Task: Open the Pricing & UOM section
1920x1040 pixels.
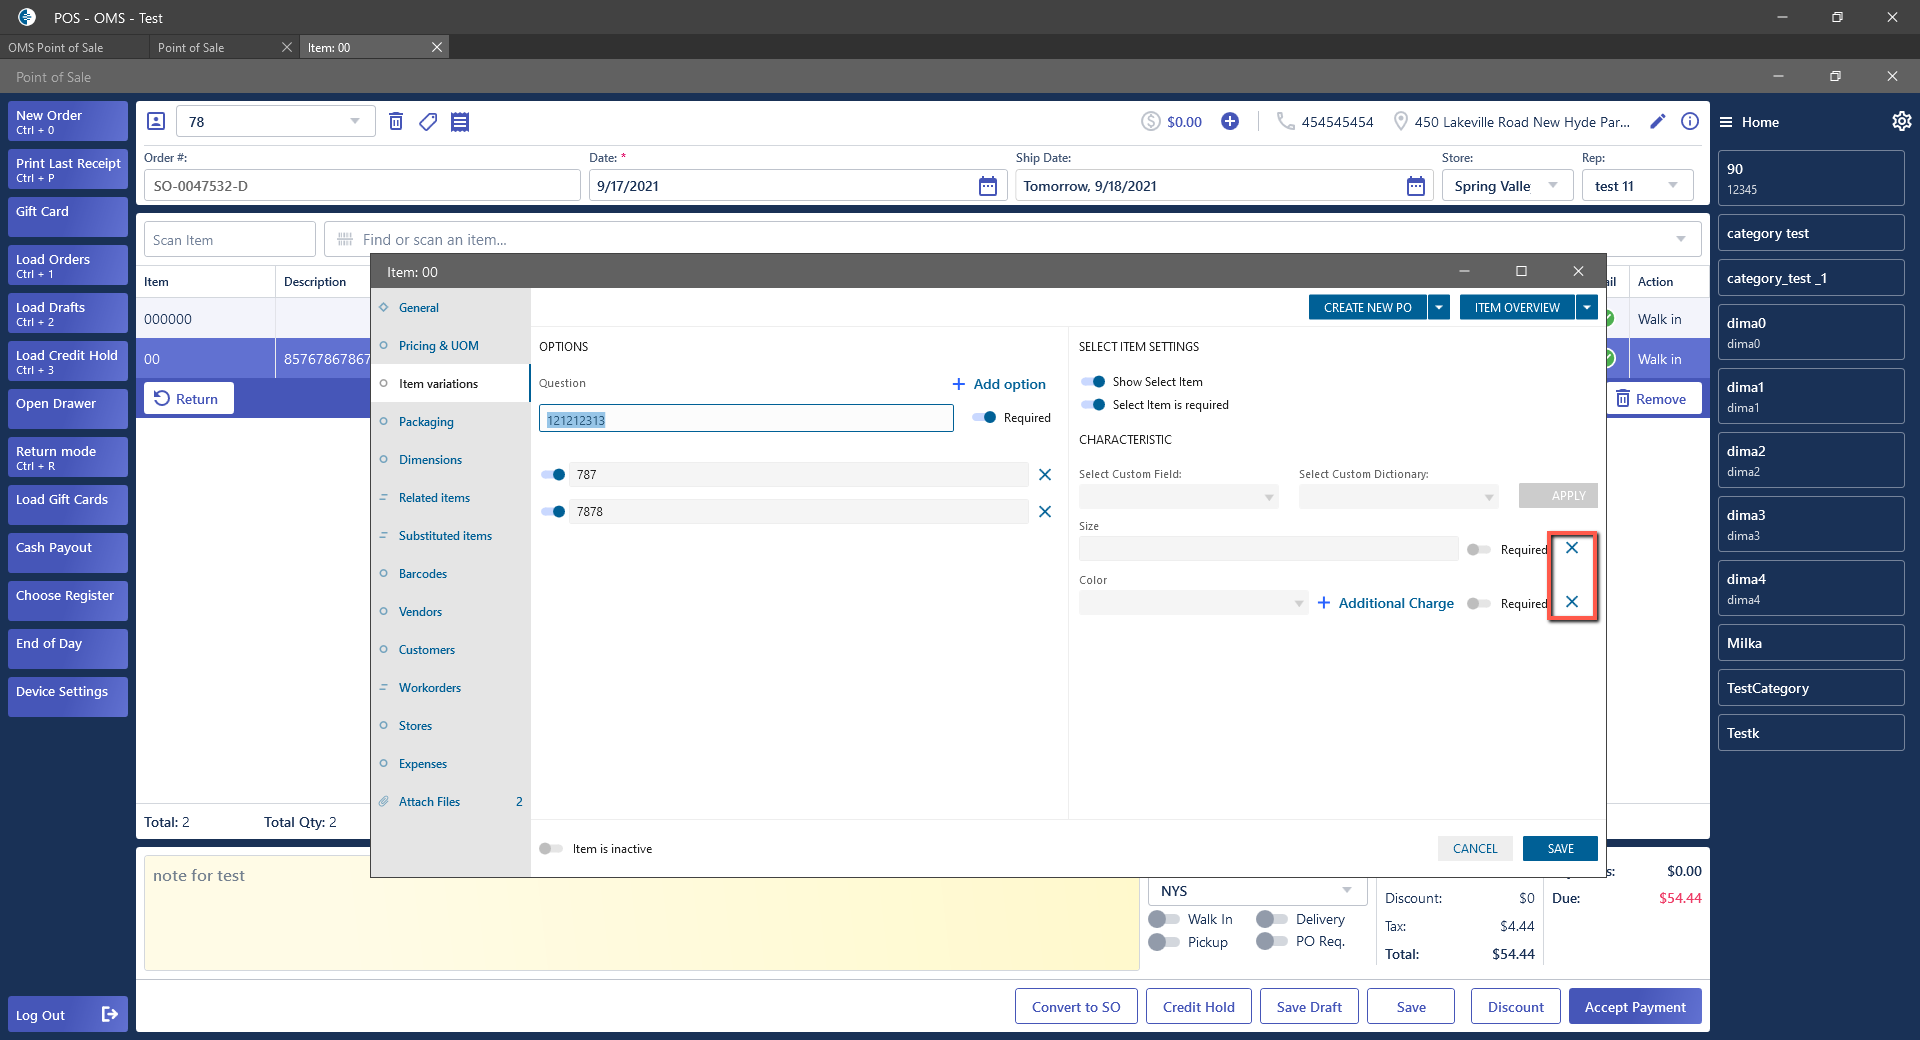Action: click(438, 346)
